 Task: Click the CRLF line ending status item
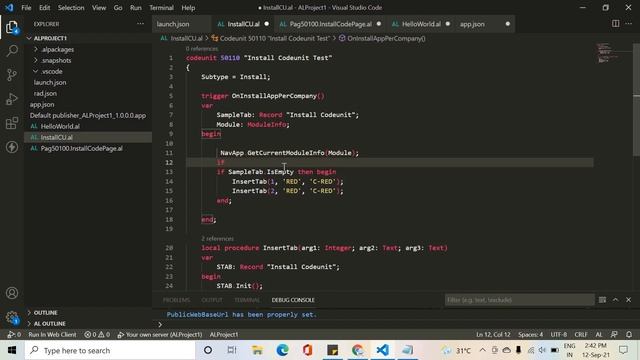(581, 335)
